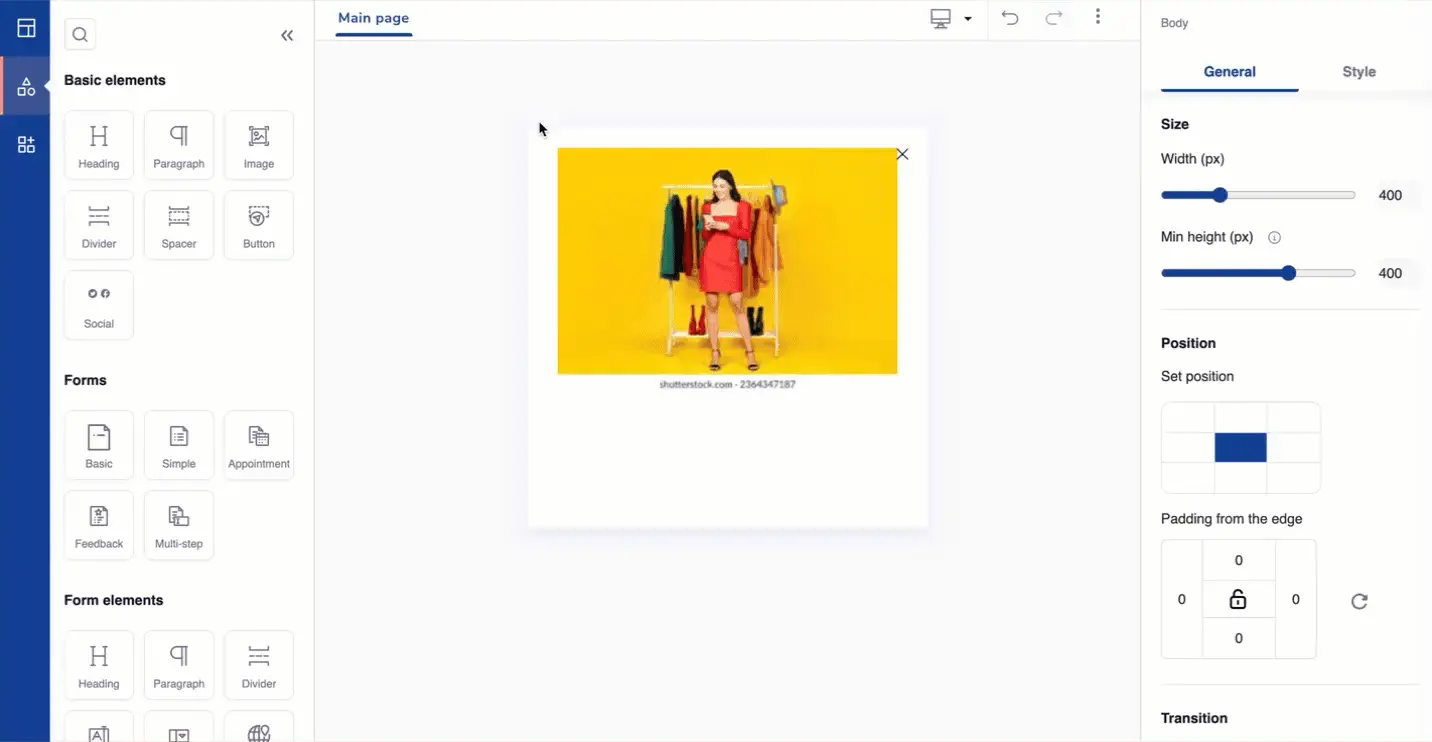This screenshot has height=742, width=1432.
Task: Open the Style tab
Action: (x=1359, y=72)
